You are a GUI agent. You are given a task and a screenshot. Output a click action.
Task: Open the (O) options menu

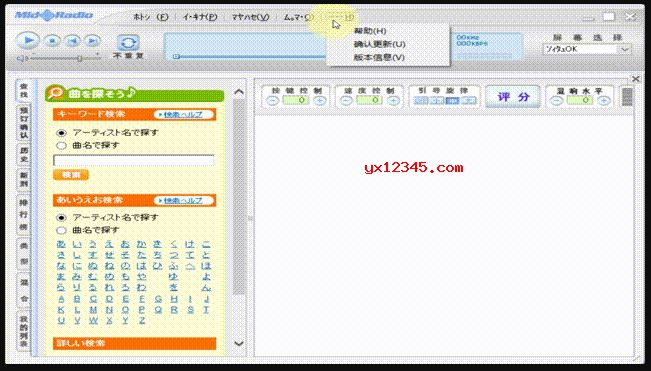(298, 17)
